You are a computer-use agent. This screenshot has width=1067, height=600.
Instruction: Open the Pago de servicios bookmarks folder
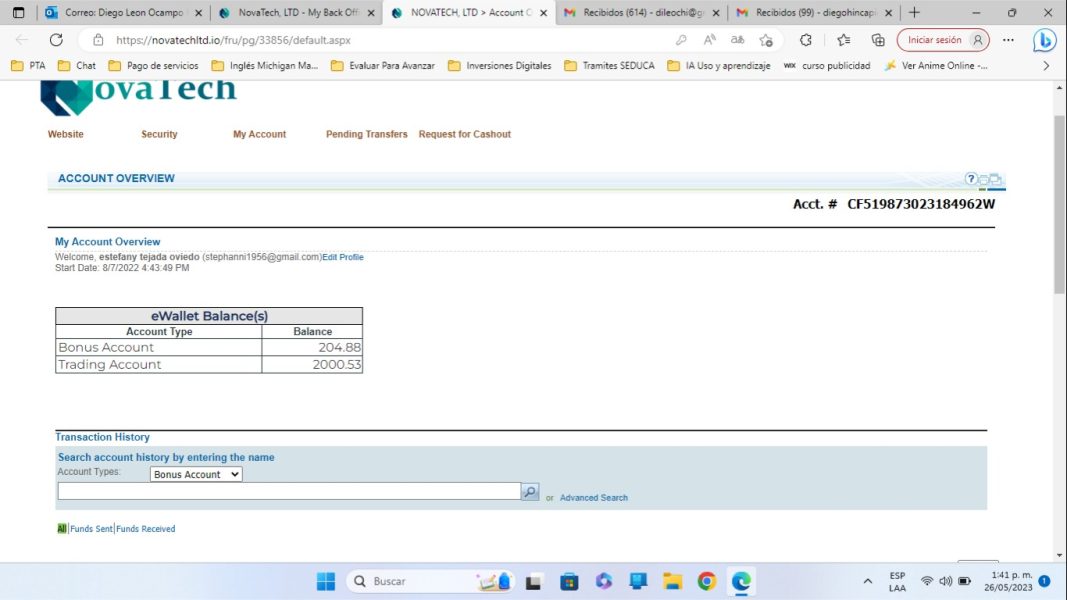pyautogui.click(x=154, y=66)
